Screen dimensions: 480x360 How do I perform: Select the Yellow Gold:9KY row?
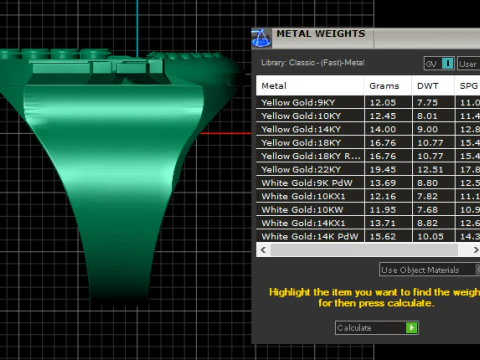[x=368, y=102]
